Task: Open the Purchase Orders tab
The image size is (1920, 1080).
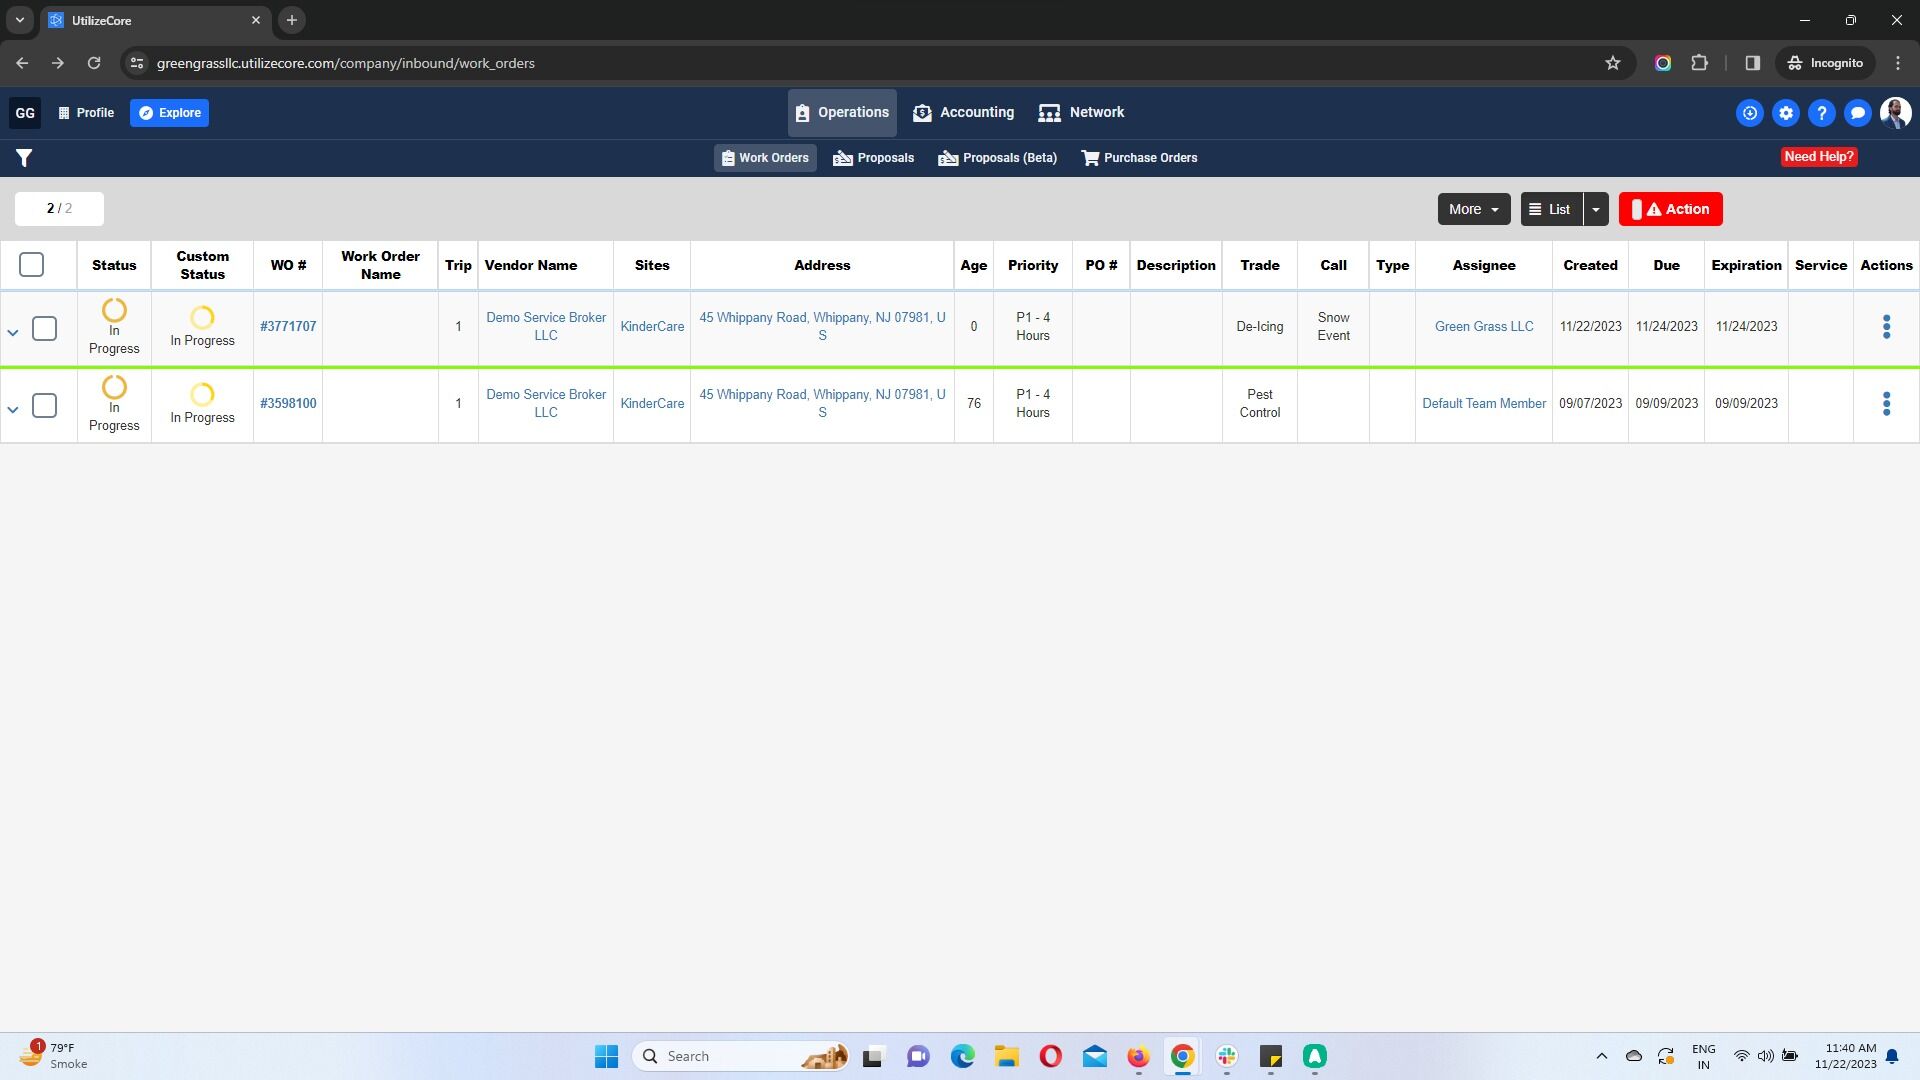Action: [1139, 158]
